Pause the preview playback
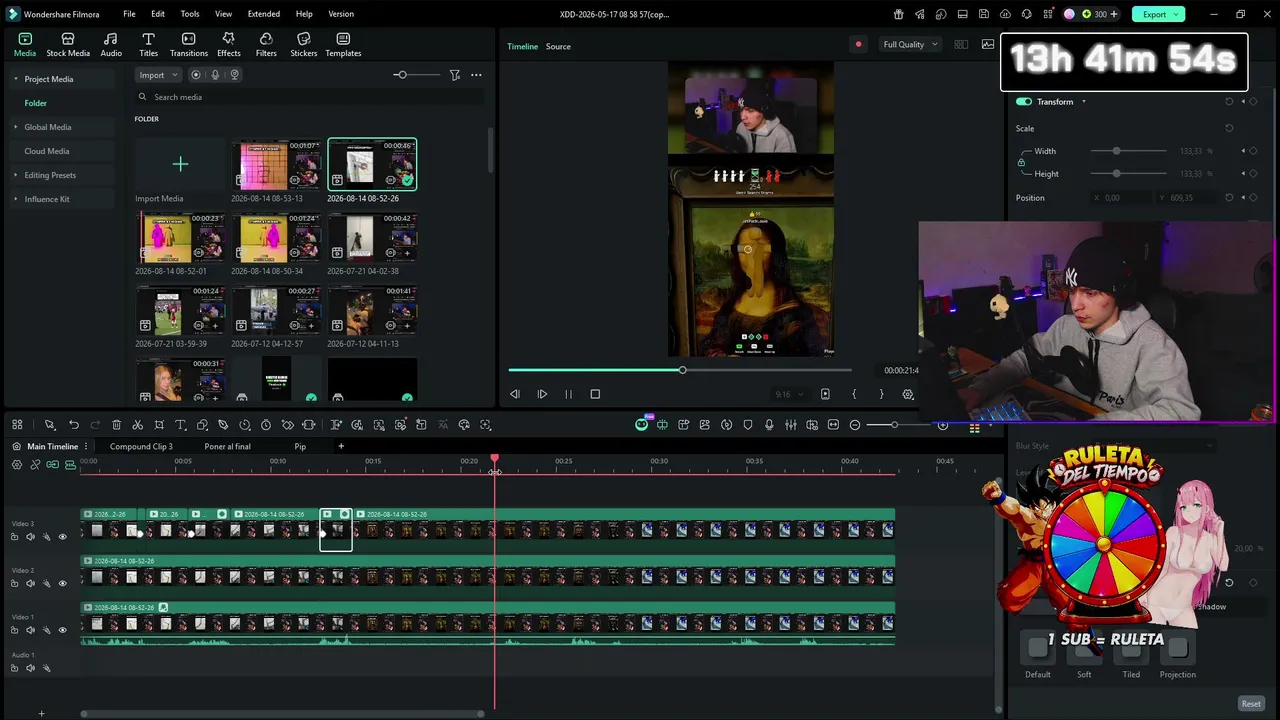The height and width of the screenshot is (720, 1280). 568,394
